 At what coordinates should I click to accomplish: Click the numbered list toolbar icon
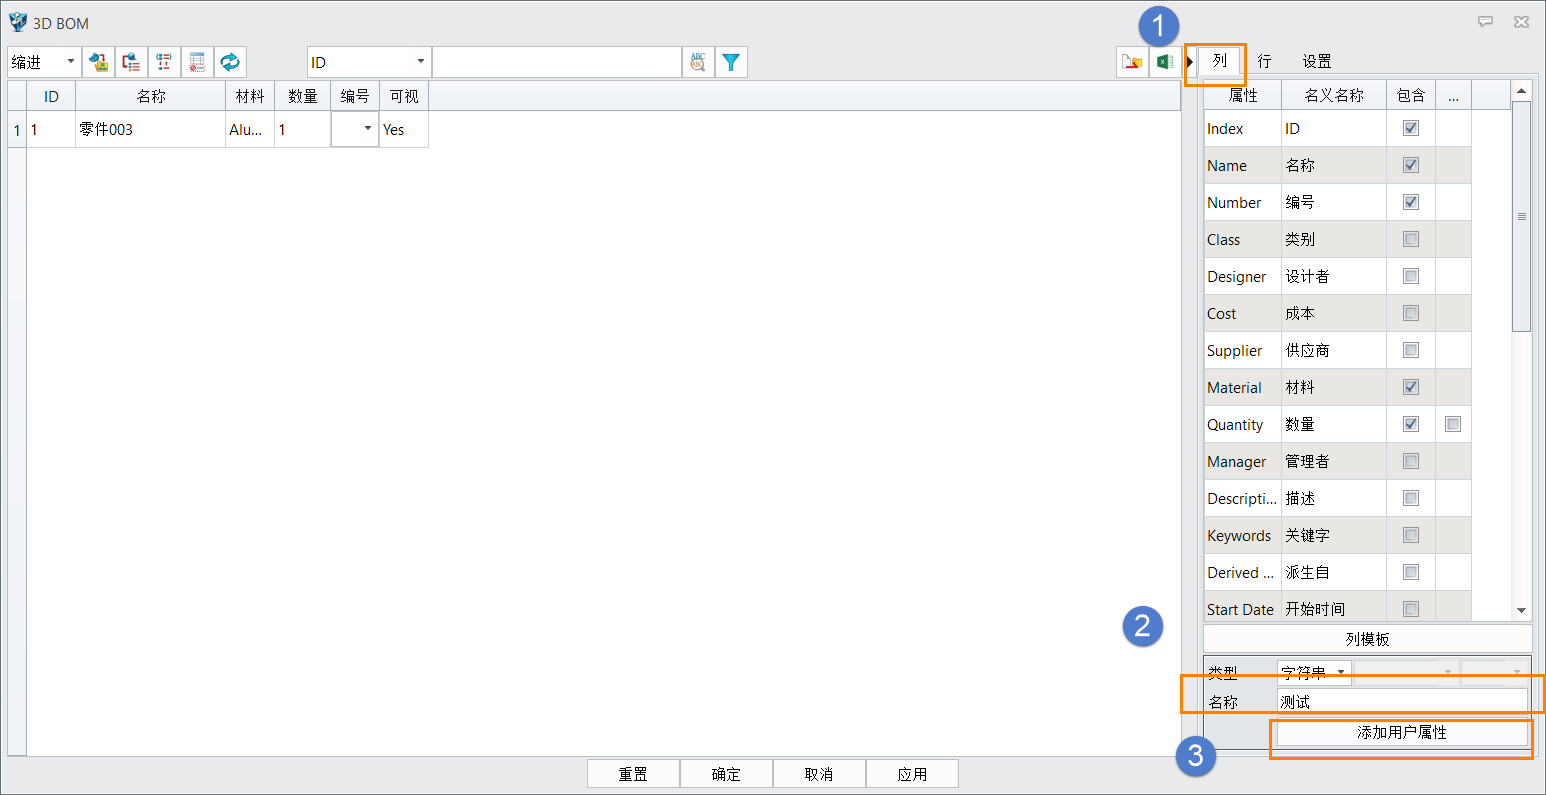[x=164, y=62]
